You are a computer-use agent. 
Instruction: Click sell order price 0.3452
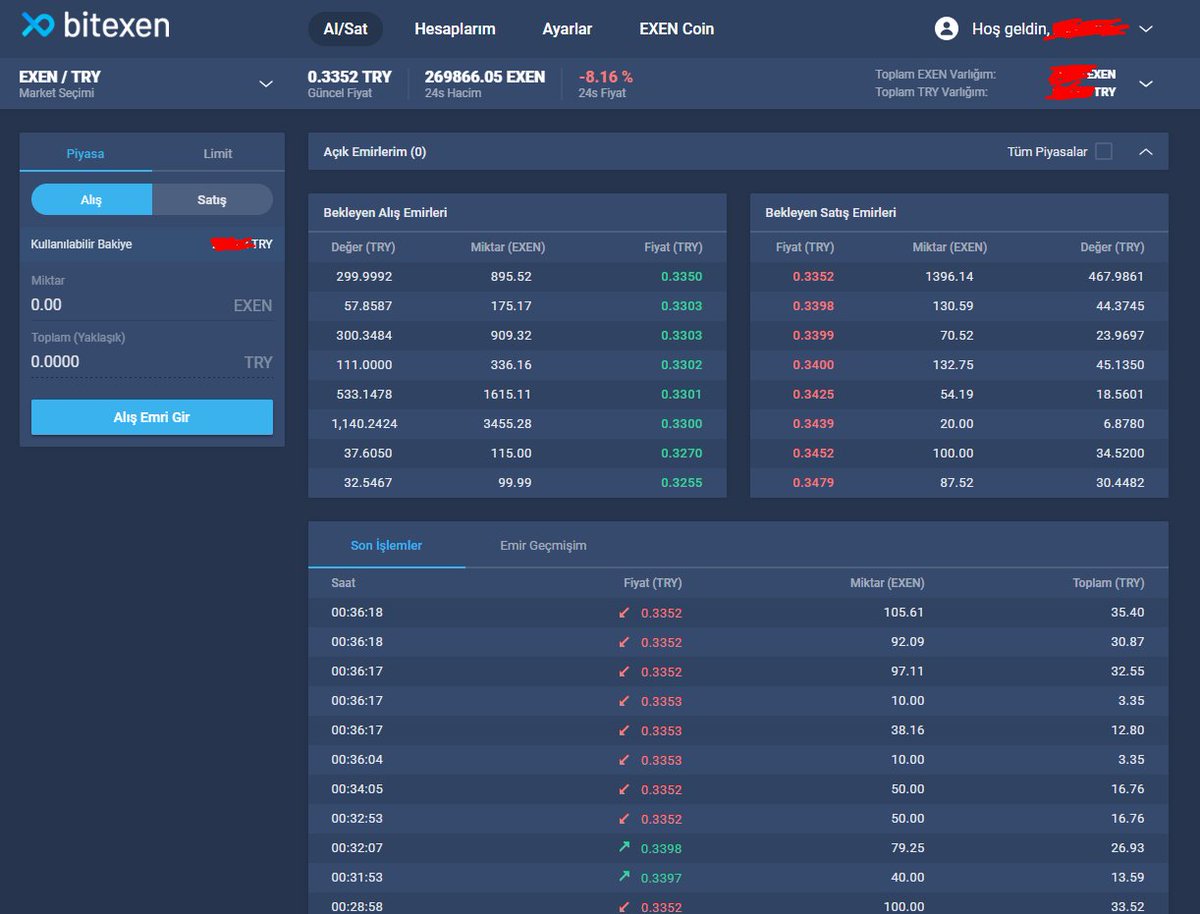813,453
